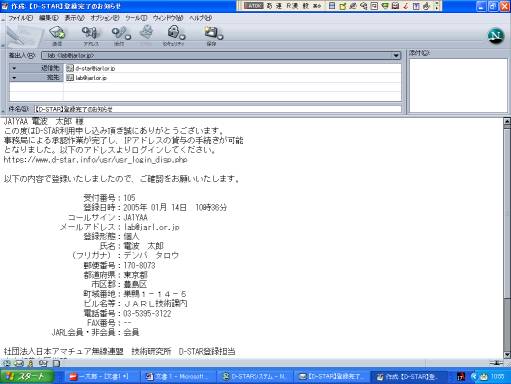Viewport: 511px width, 384px height.
Task: Open the Security button's dropdown arrow
Action: click(x=183, y=36)
